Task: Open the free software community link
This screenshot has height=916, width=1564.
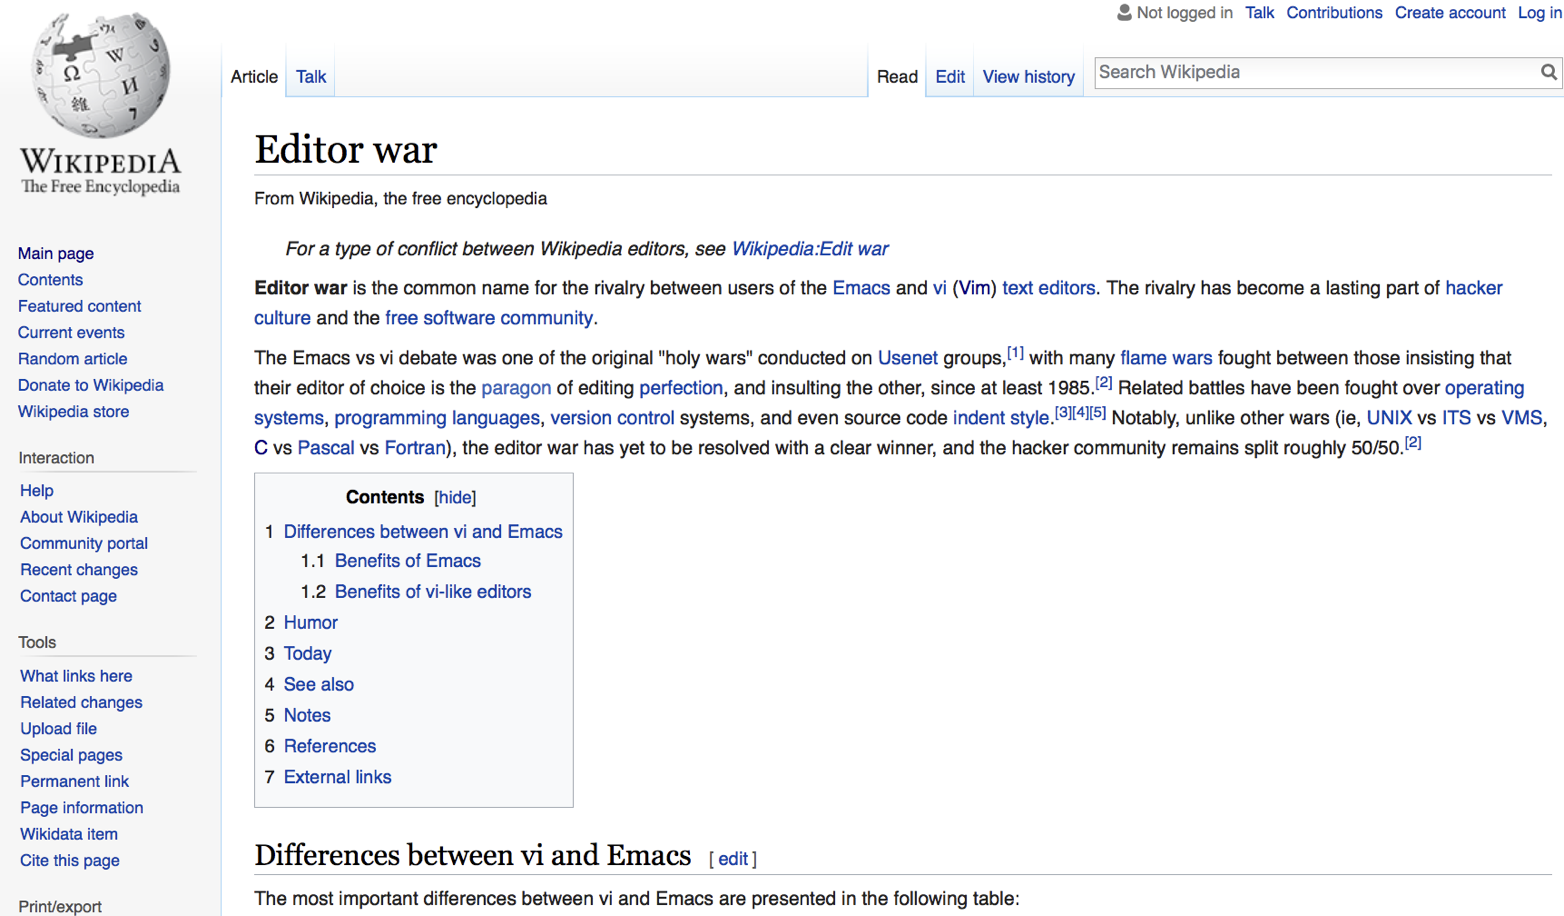Action: (489, 317)
